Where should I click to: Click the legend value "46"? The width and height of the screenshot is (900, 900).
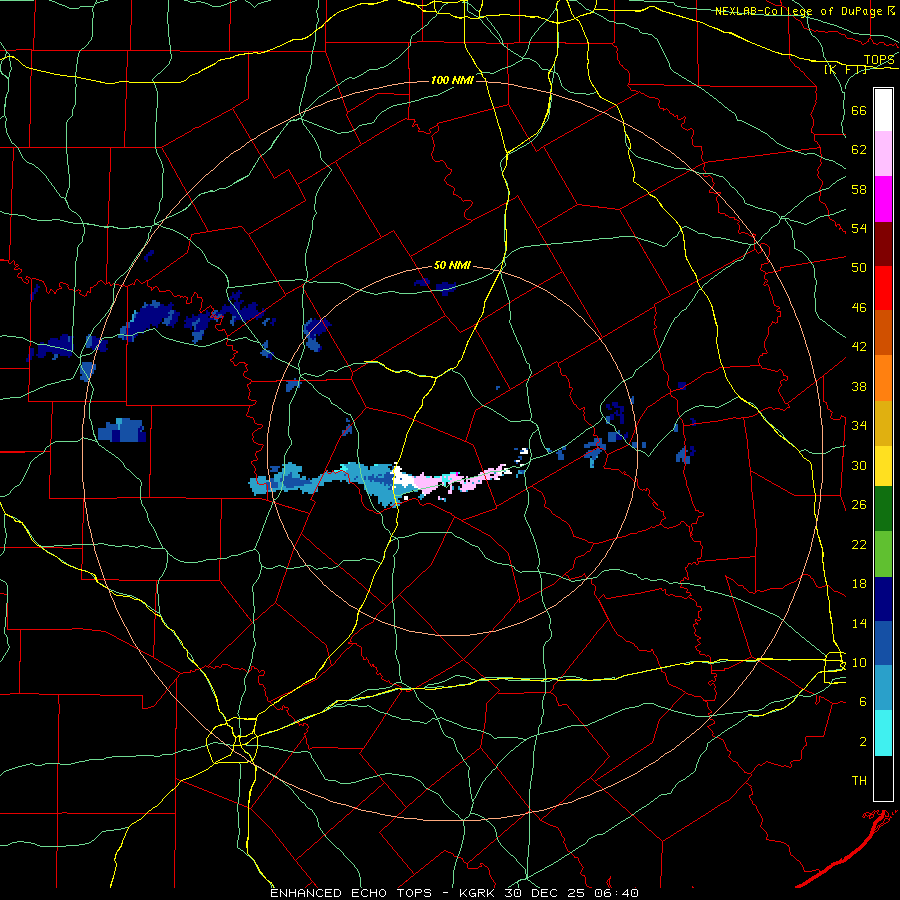click(x=859, y=308)
